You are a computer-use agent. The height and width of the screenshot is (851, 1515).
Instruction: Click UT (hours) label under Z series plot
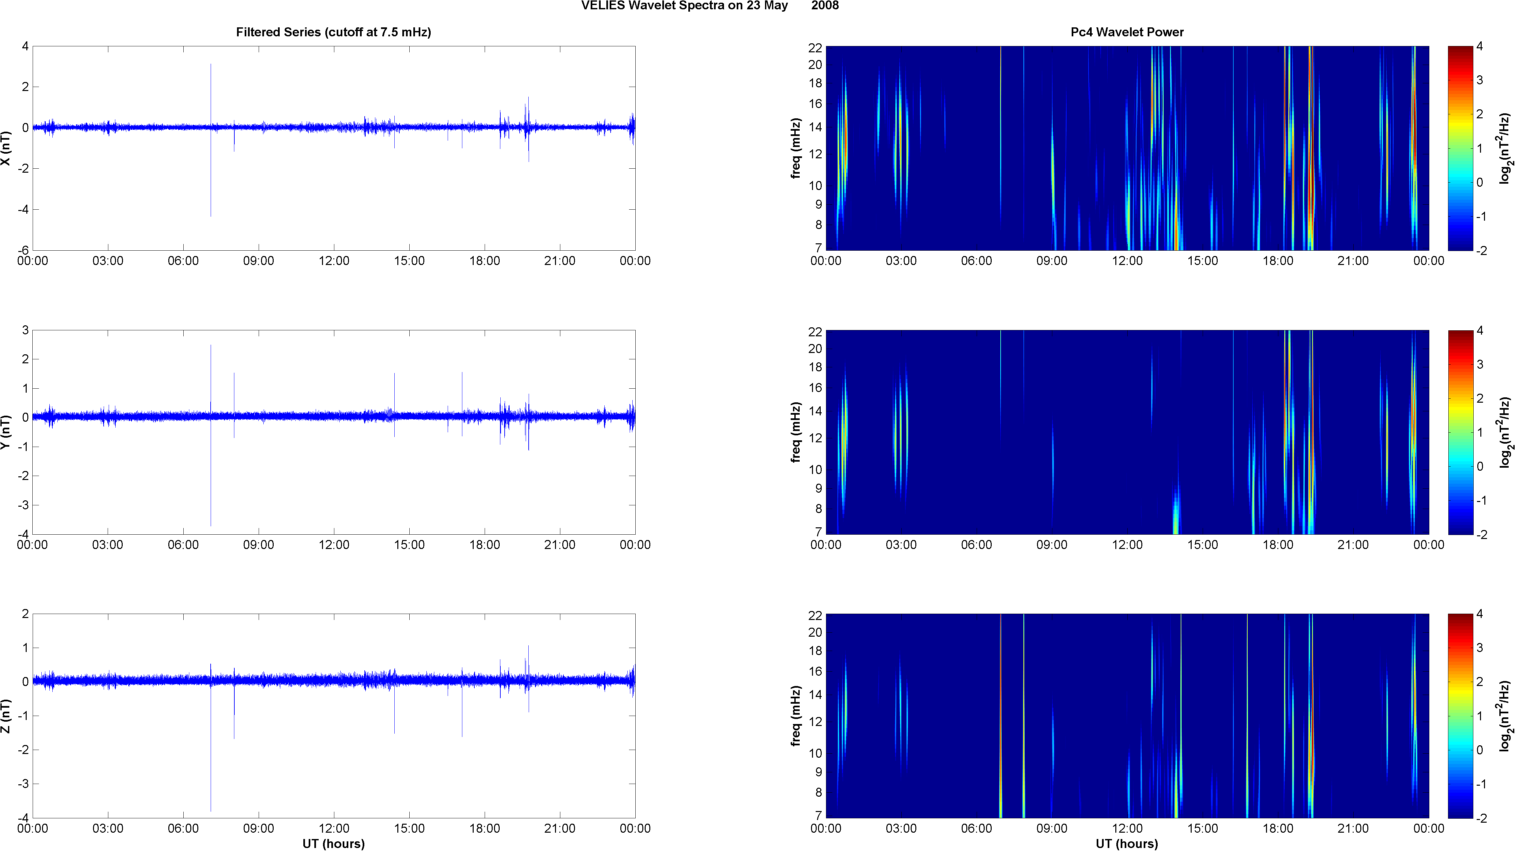click(333, 843)
